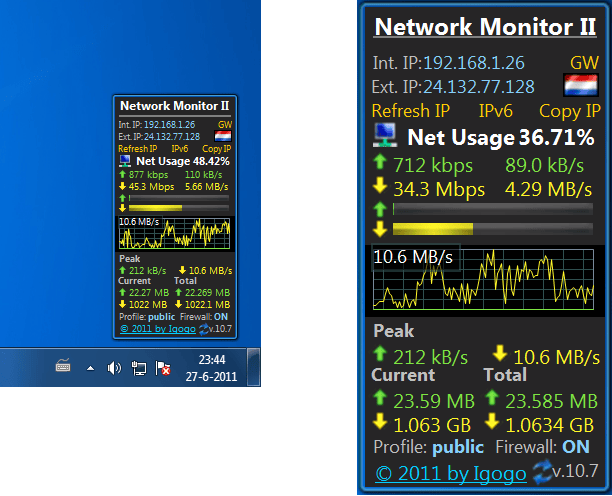This screenshot has height=496, width=612.
Task: Click the v.10.7 version text in large gadget
Action: tap(575, 471)
